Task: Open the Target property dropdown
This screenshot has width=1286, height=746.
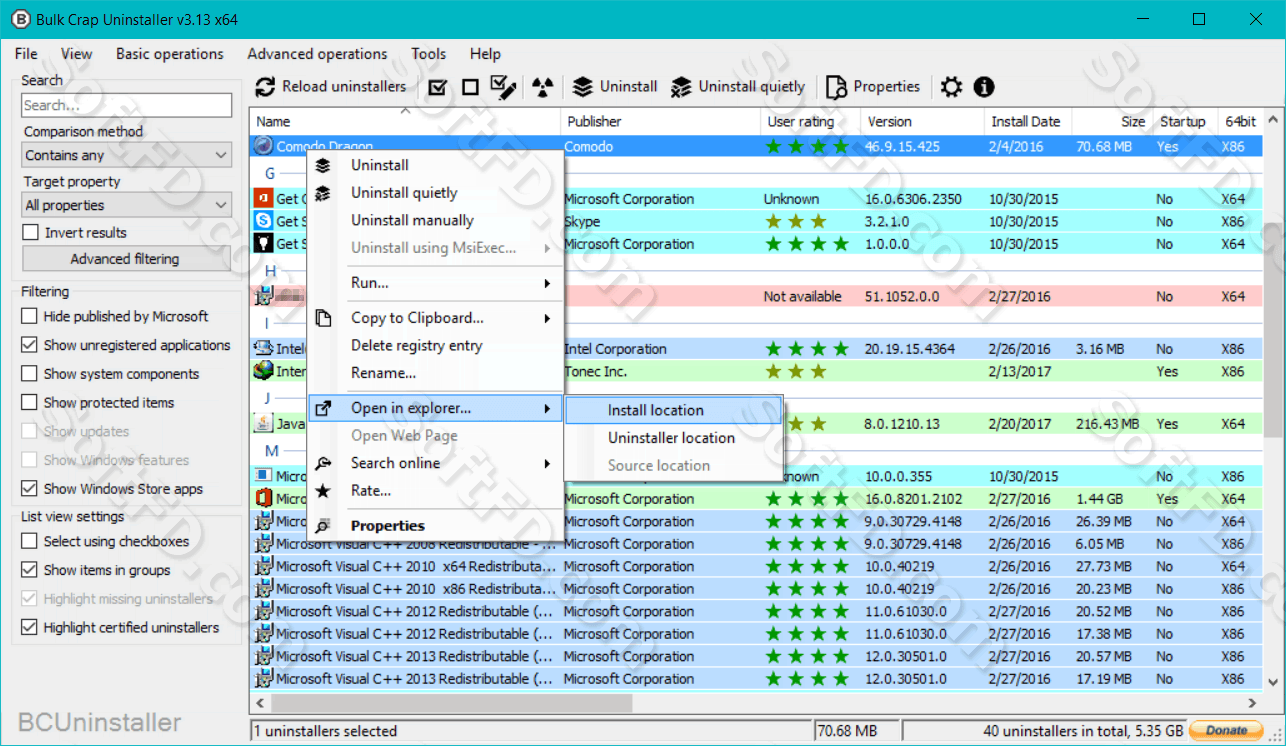Action: tap(127, 205)
